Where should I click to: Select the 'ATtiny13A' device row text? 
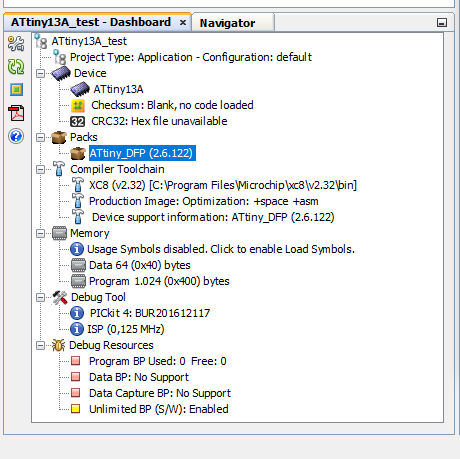coord(118,89)
